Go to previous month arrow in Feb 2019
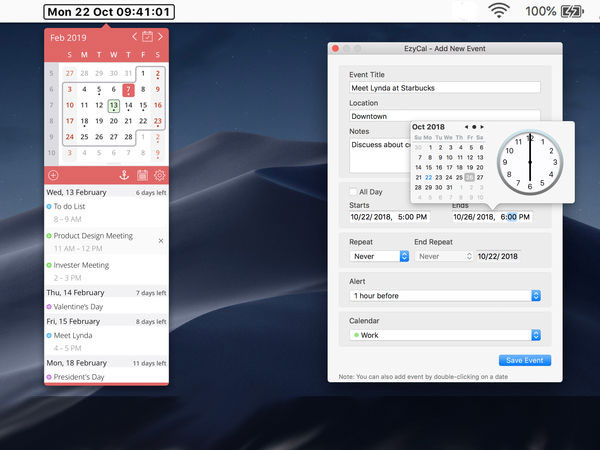This screenshot has height=450, width=600. [x=134, y=37]
